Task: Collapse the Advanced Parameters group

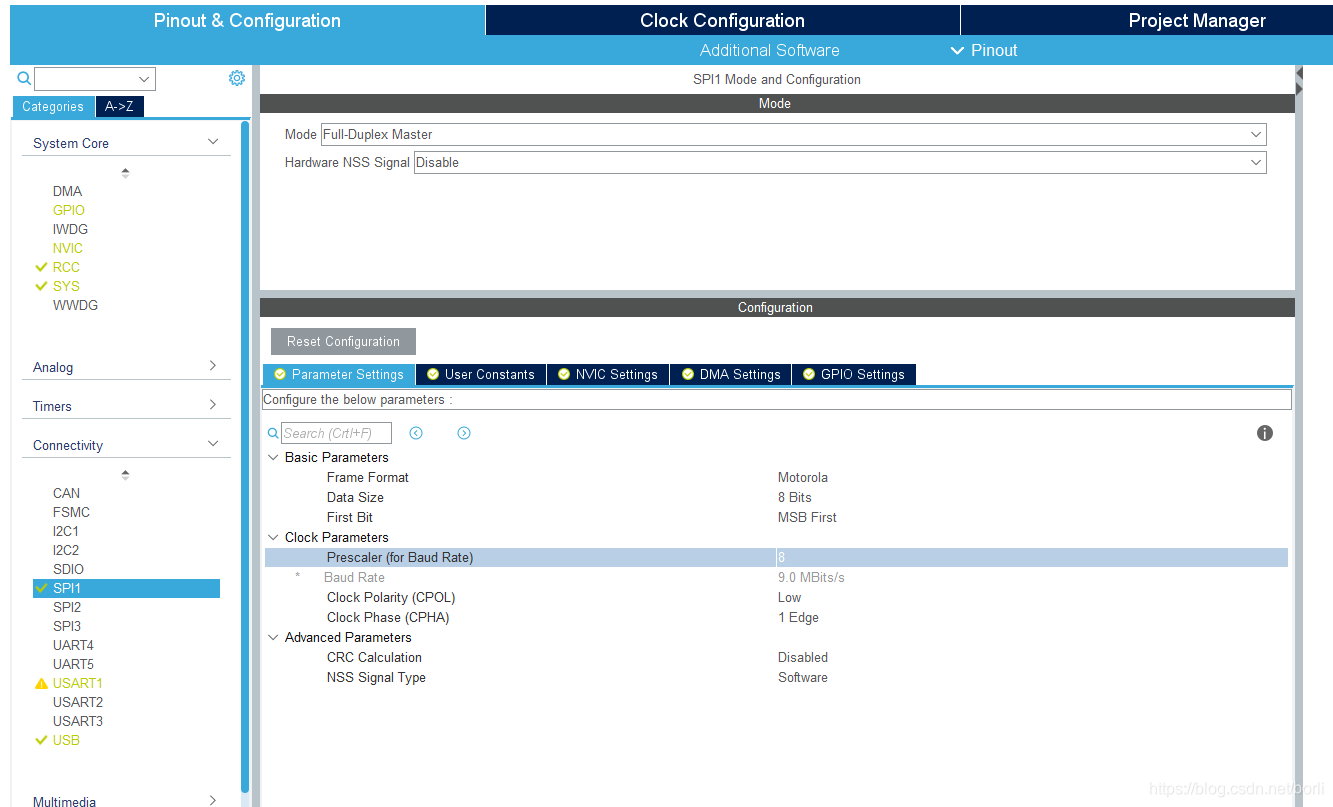Action: pyautogui.click(x=273, y=637)
